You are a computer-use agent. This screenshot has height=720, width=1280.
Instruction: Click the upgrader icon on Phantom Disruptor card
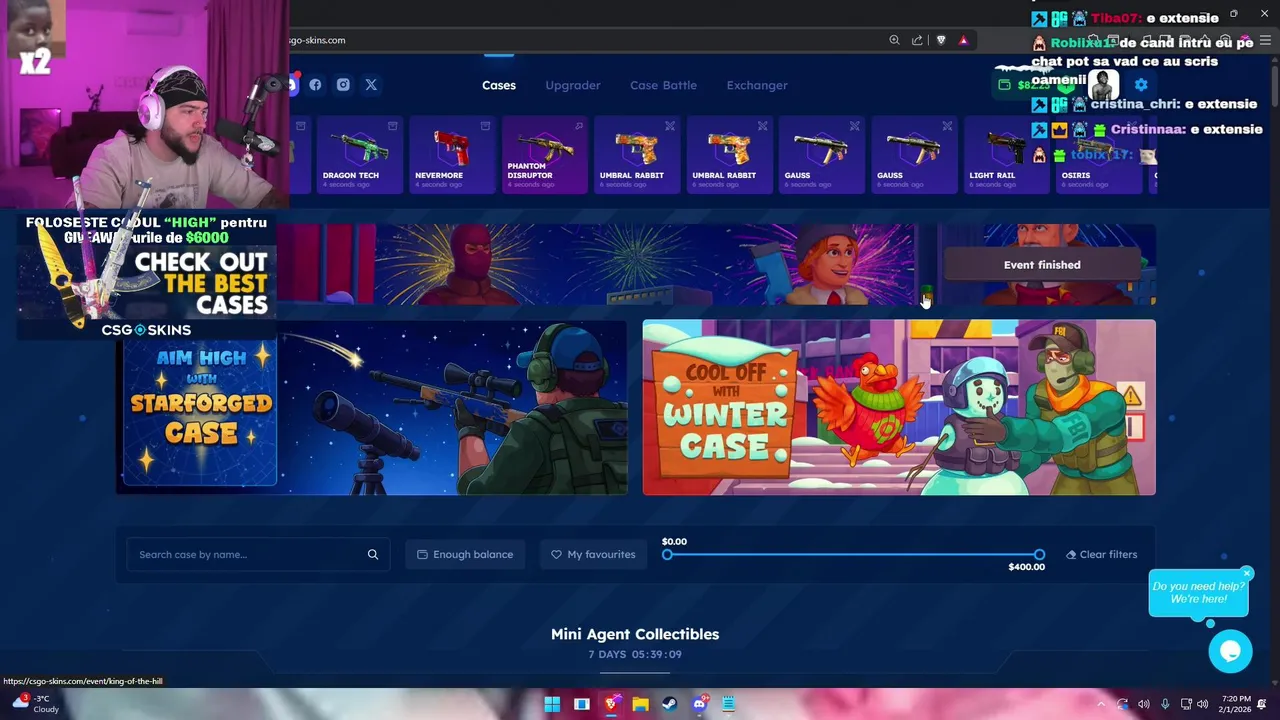click(x=578, y=126)
